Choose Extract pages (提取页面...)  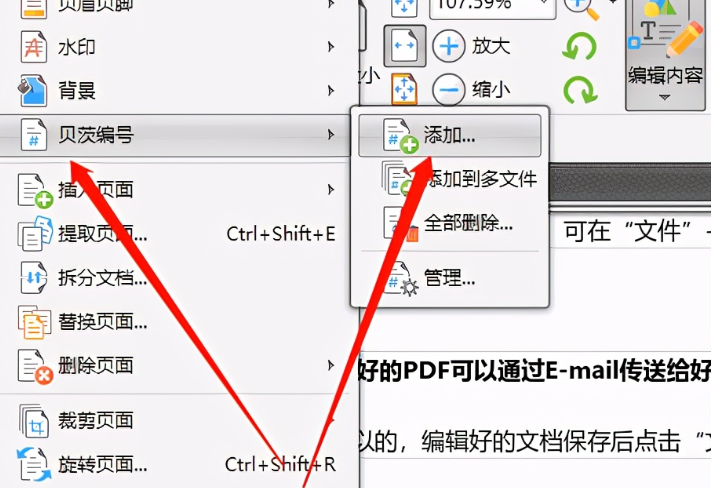[175, 234]
